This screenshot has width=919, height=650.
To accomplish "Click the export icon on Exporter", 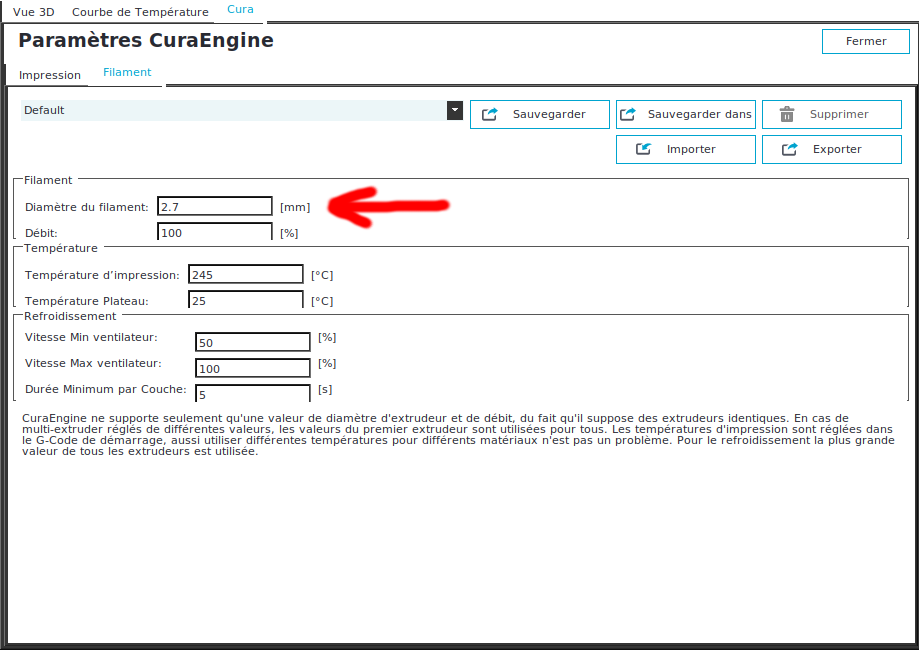I will coord(789,149).
